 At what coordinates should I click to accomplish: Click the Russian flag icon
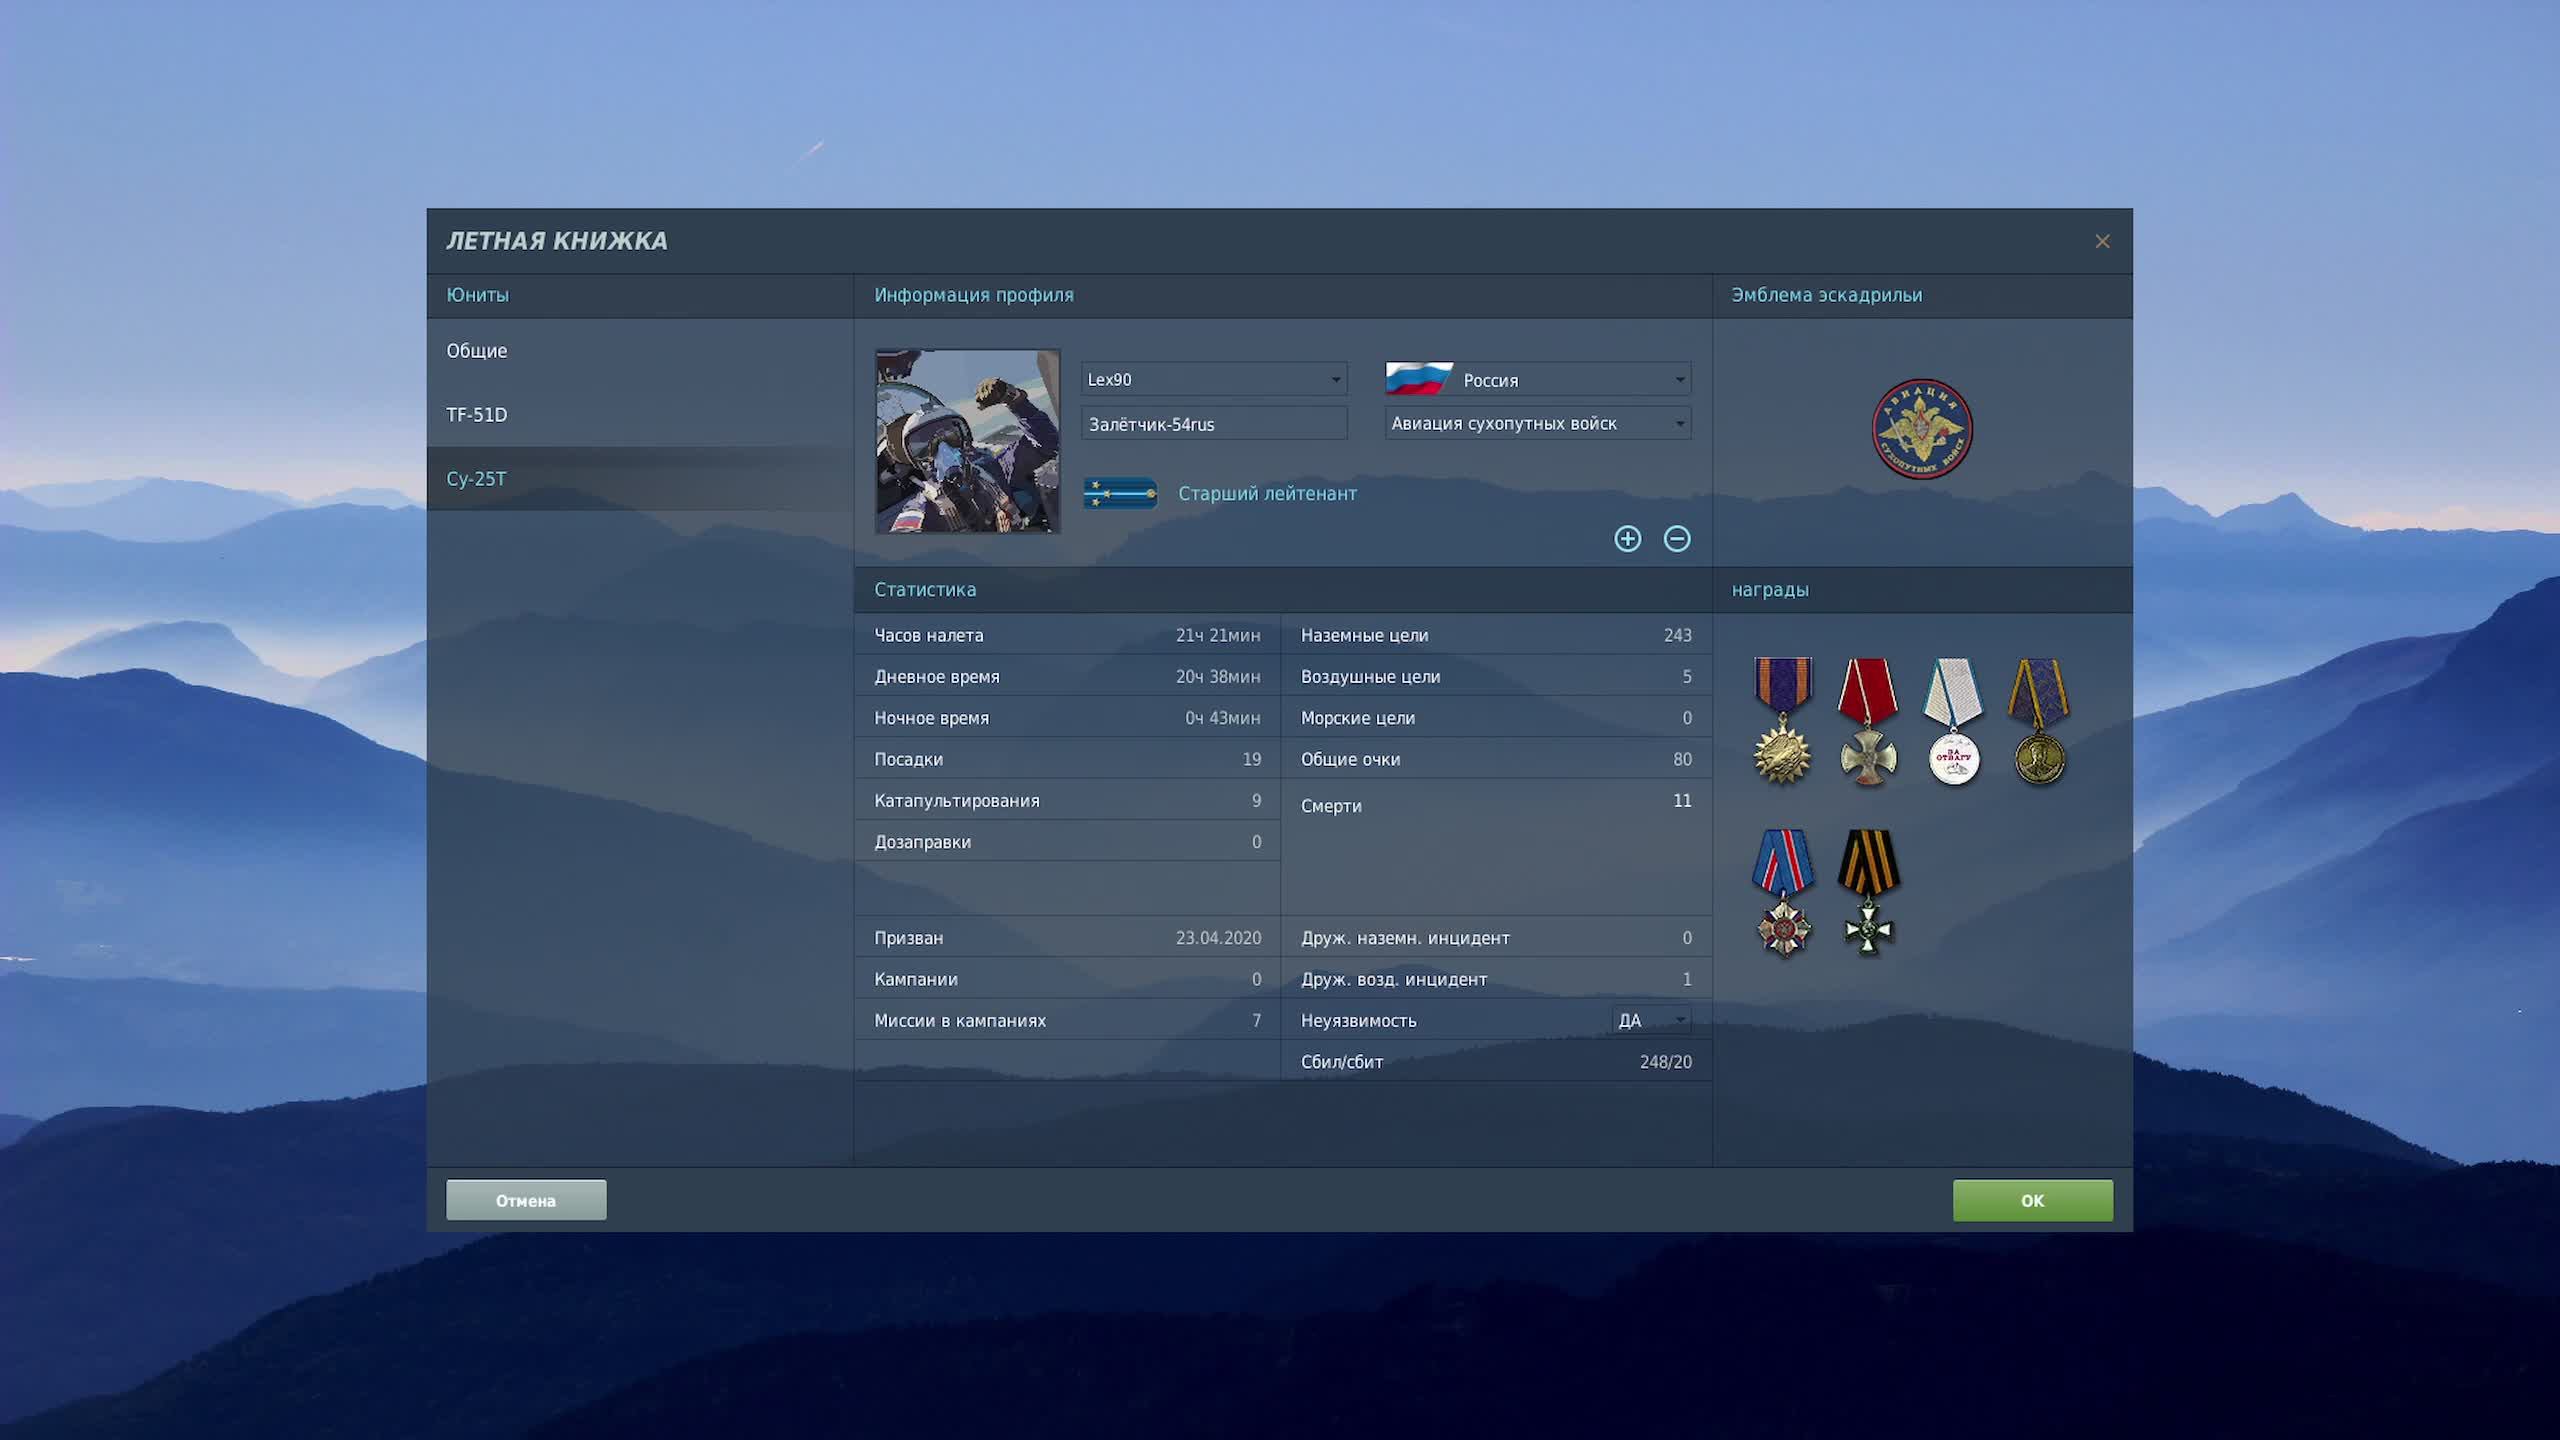[x=1418, y=379]
